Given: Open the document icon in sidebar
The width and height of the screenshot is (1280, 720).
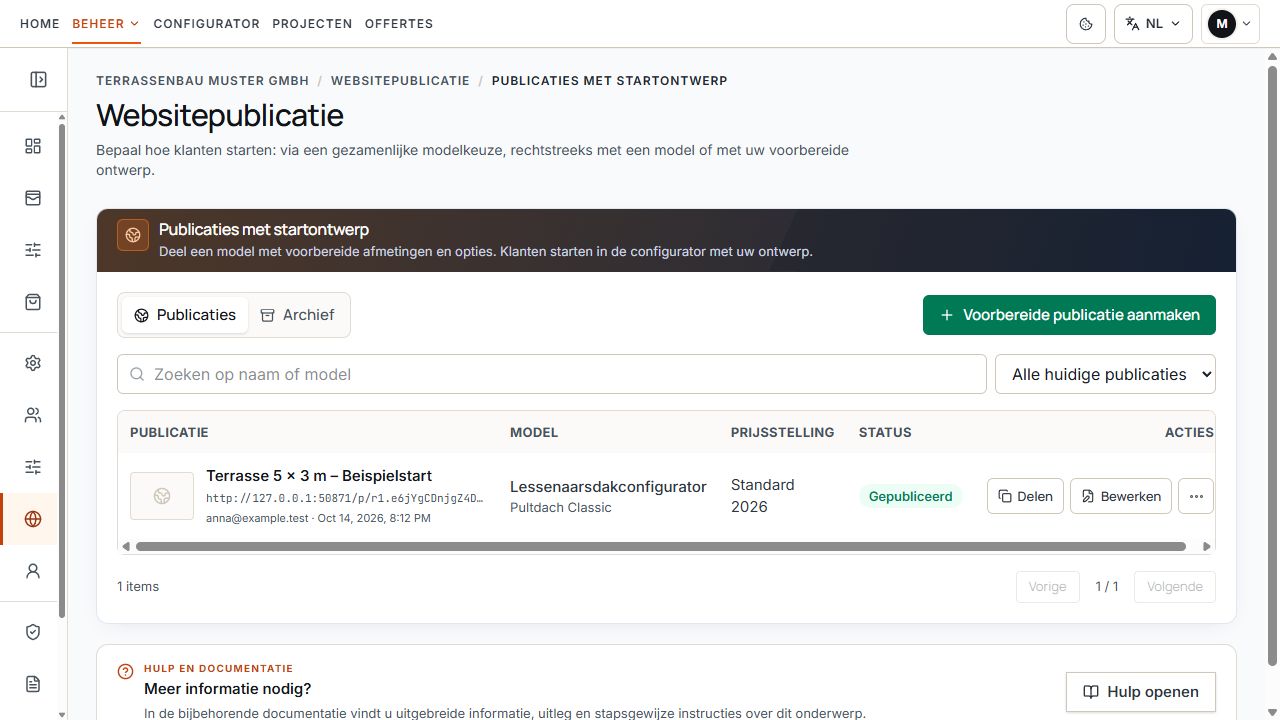Looking at the screenshot, I should click(33, 684).
